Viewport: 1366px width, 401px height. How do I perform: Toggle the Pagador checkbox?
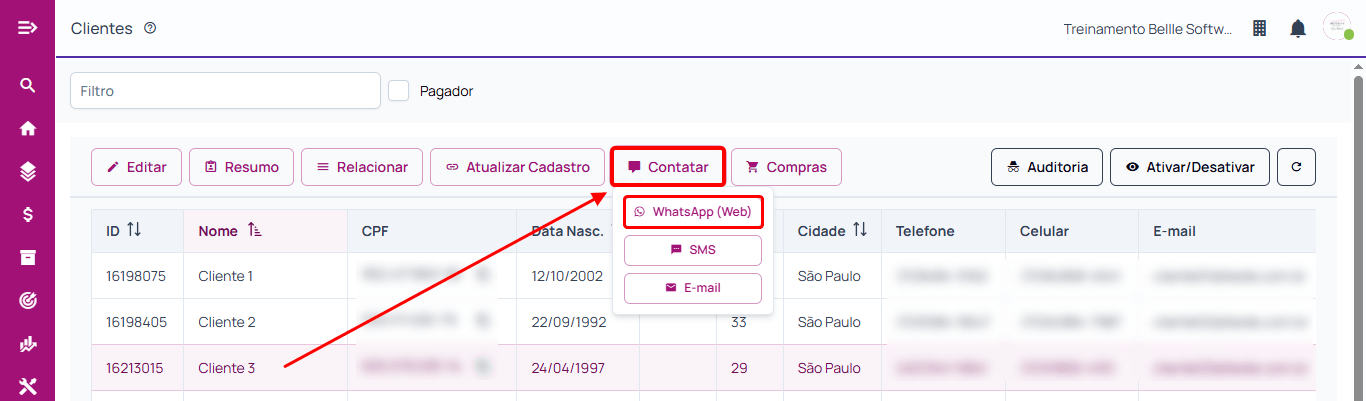click(399, 91)
